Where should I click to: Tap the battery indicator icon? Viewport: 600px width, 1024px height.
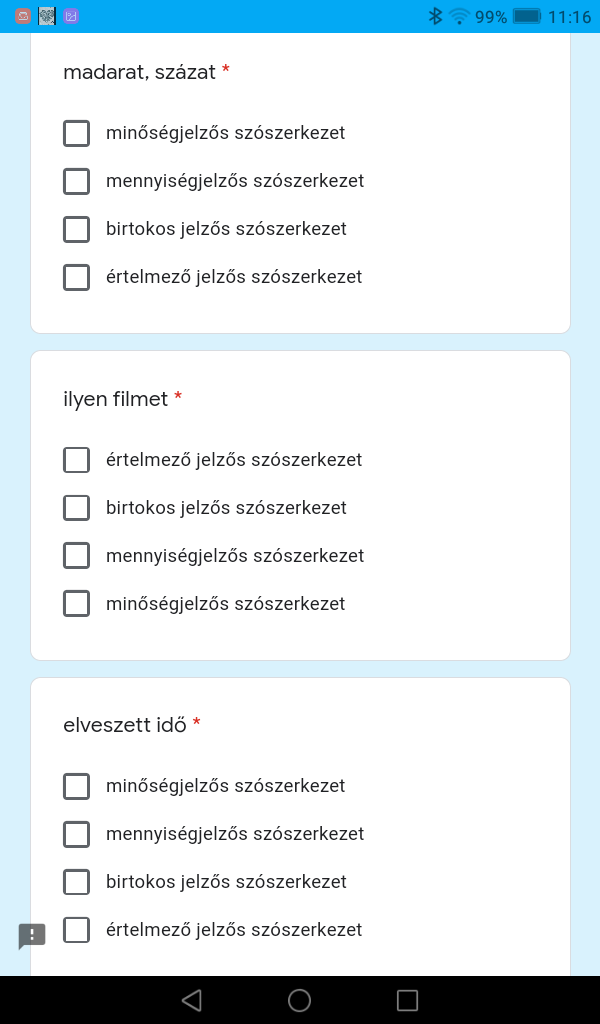[x=526, y=16]
